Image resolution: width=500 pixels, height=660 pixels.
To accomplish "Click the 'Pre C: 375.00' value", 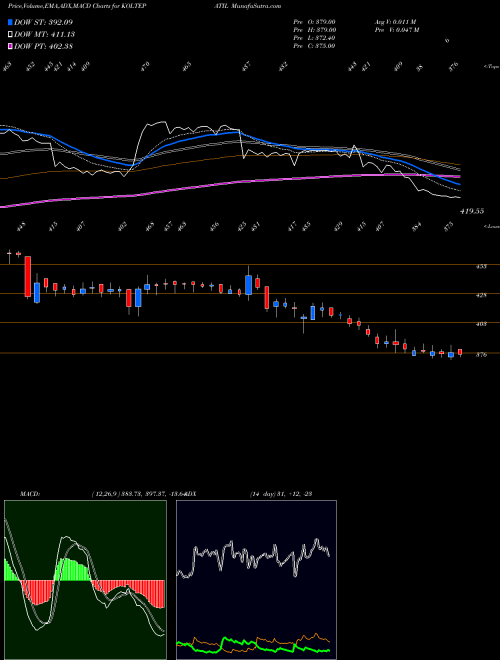I will click(314, 46).
